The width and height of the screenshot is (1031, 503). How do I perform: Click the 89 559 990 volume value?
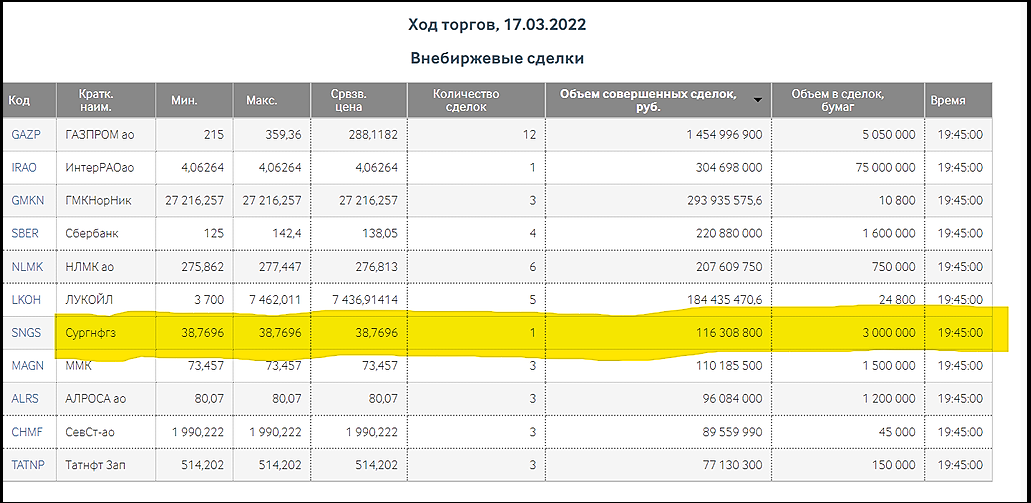pyautogui.click(x=731, y=432)
